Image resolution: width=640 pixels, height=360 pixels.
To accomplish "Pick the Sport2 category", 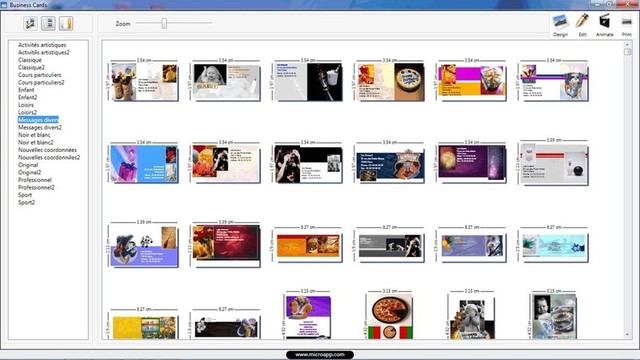I will 27,202.
